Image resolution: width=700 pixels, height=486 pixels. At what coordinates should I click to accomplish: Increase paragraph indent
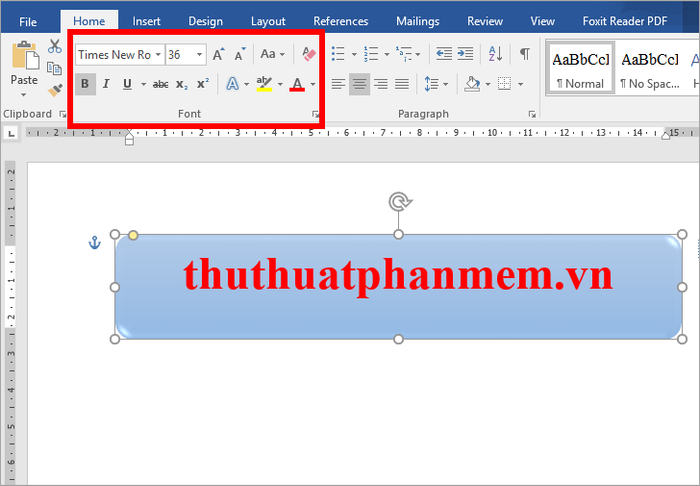coord(465,54)
